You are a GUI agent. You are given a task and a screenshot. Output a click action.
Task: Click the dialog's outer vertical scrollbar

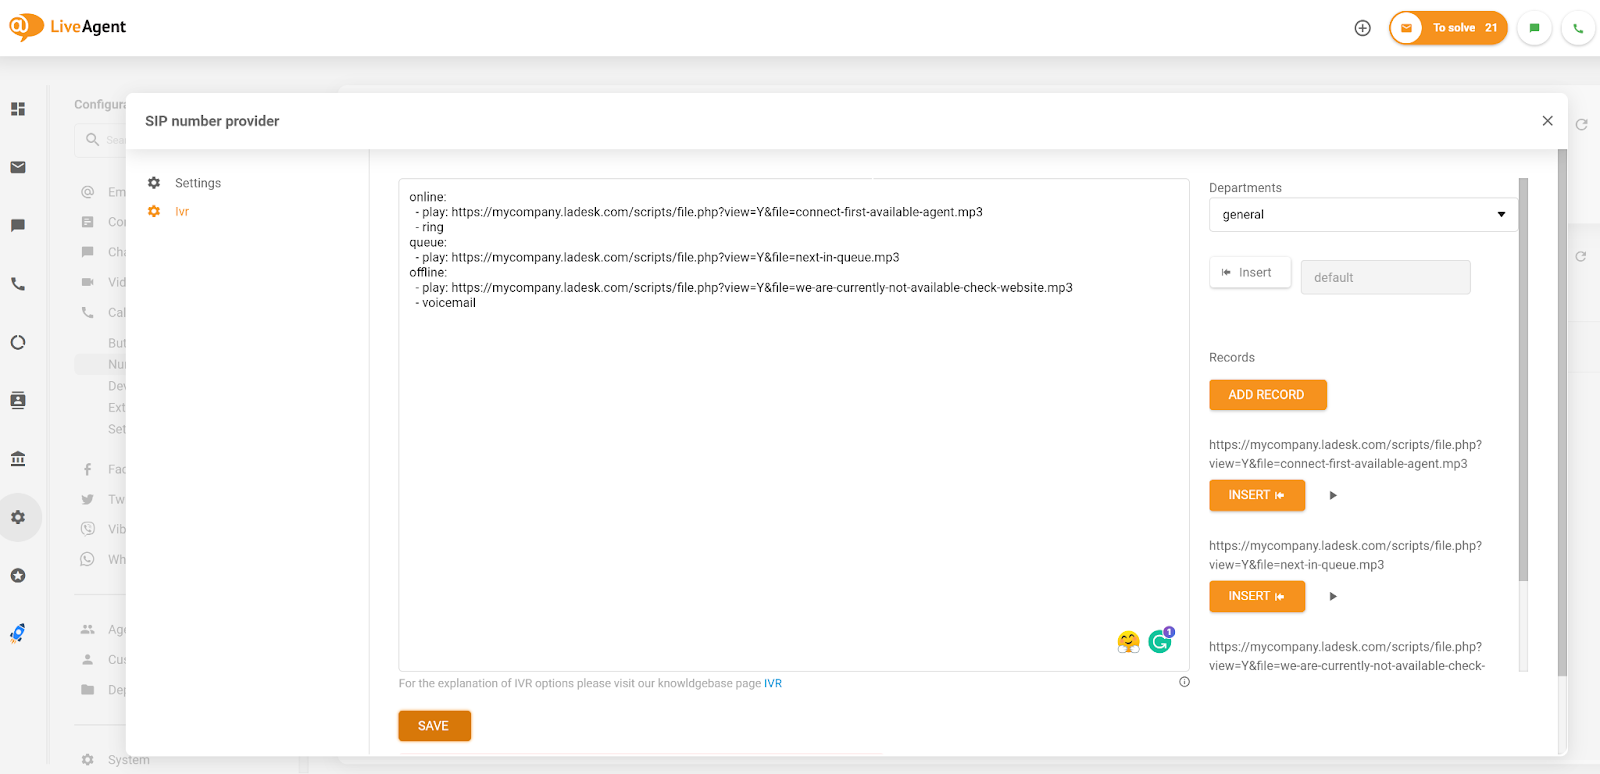1562,410
